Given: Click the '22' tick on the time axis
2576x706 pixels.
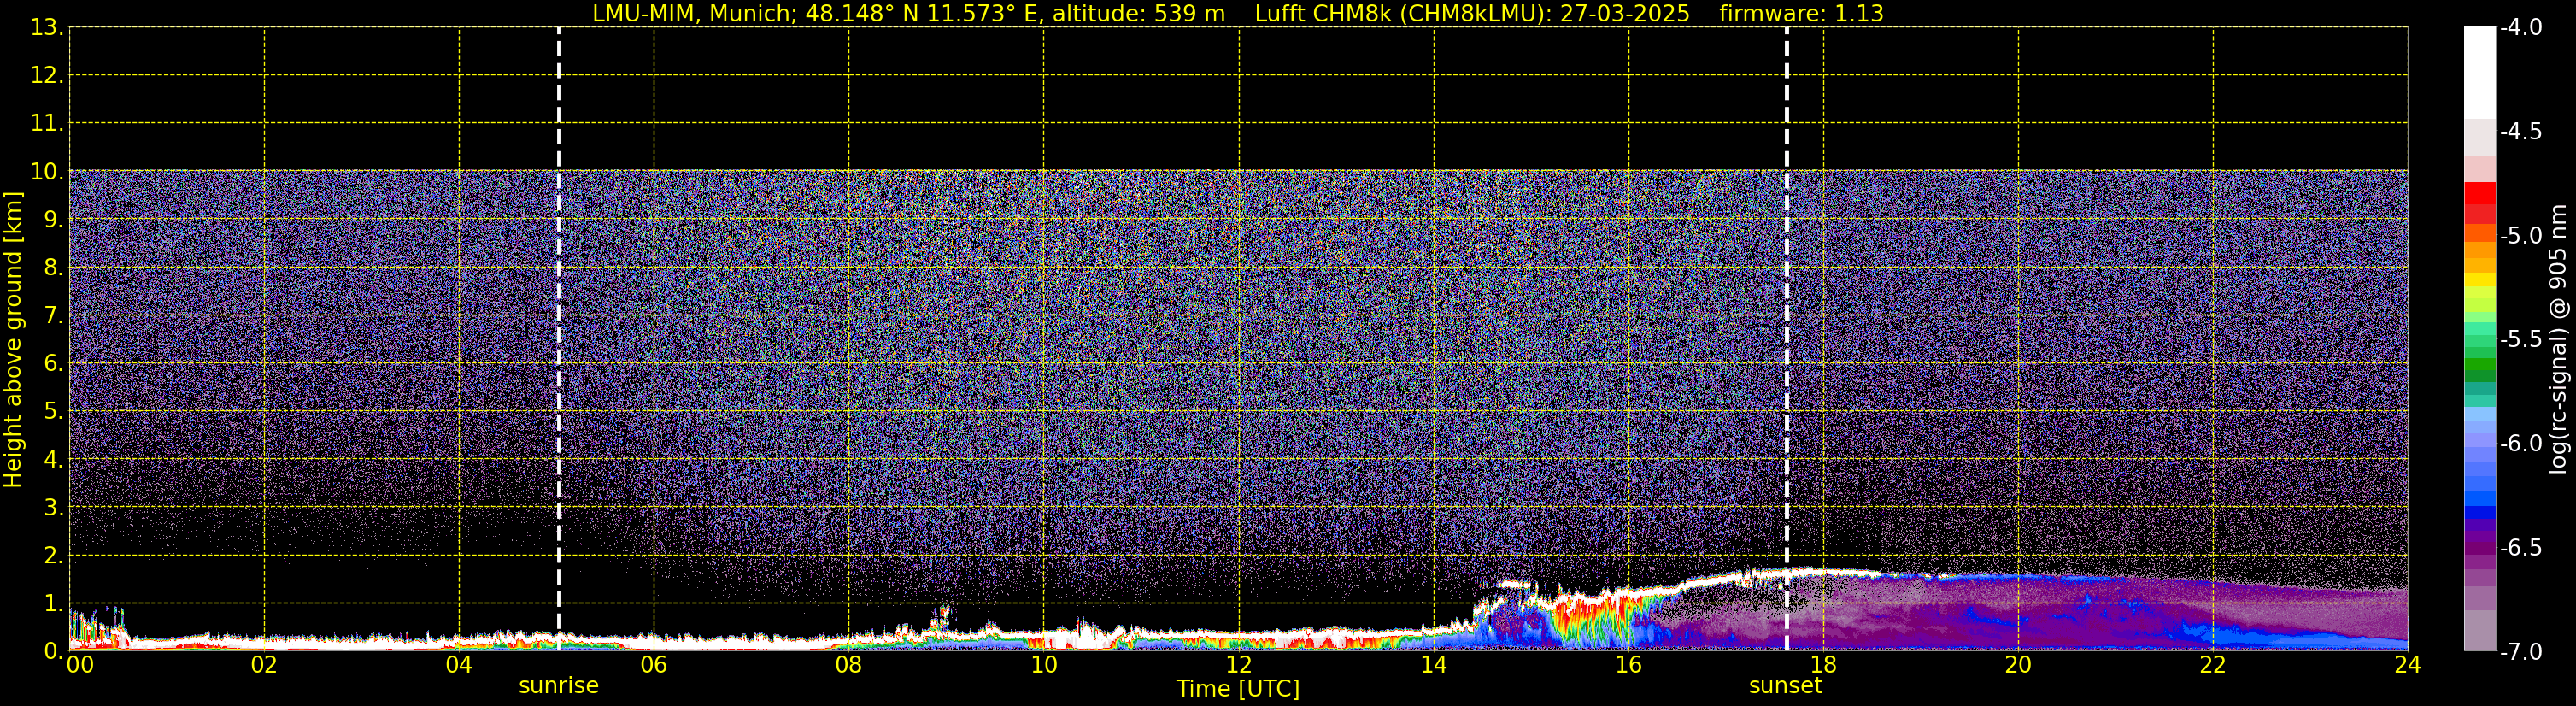Looking at the screenshot, I should (2213, 665).
